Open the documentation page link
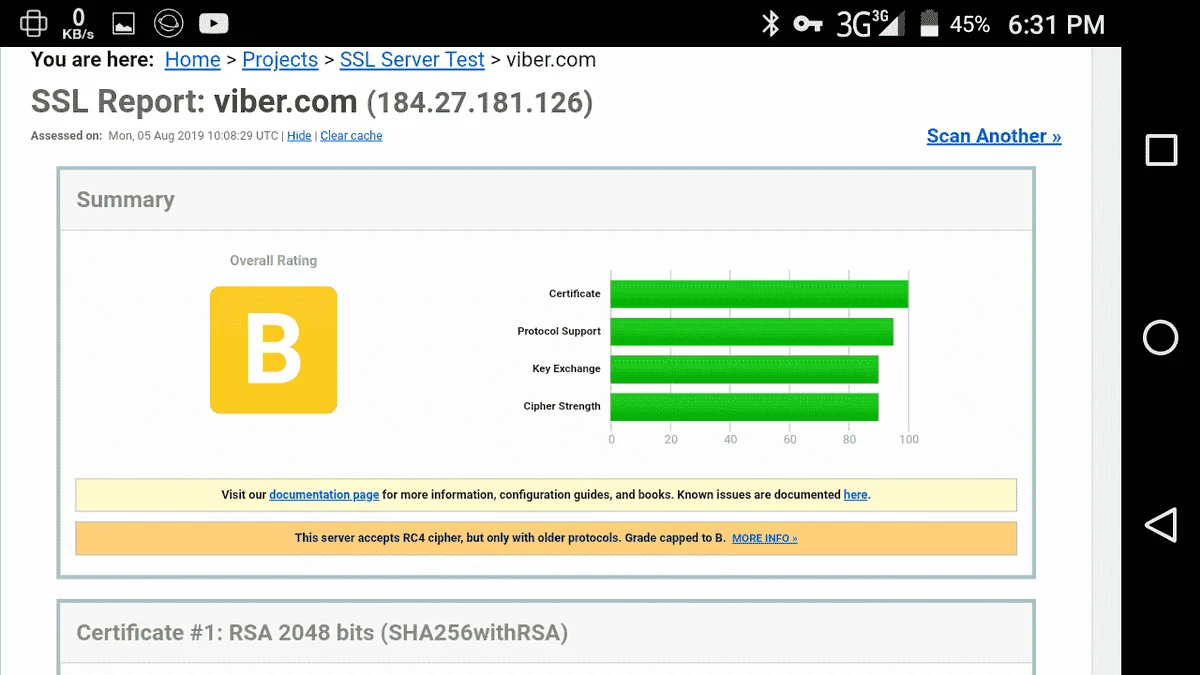Viewport: 1200px width, 675px height. point(324,495)
